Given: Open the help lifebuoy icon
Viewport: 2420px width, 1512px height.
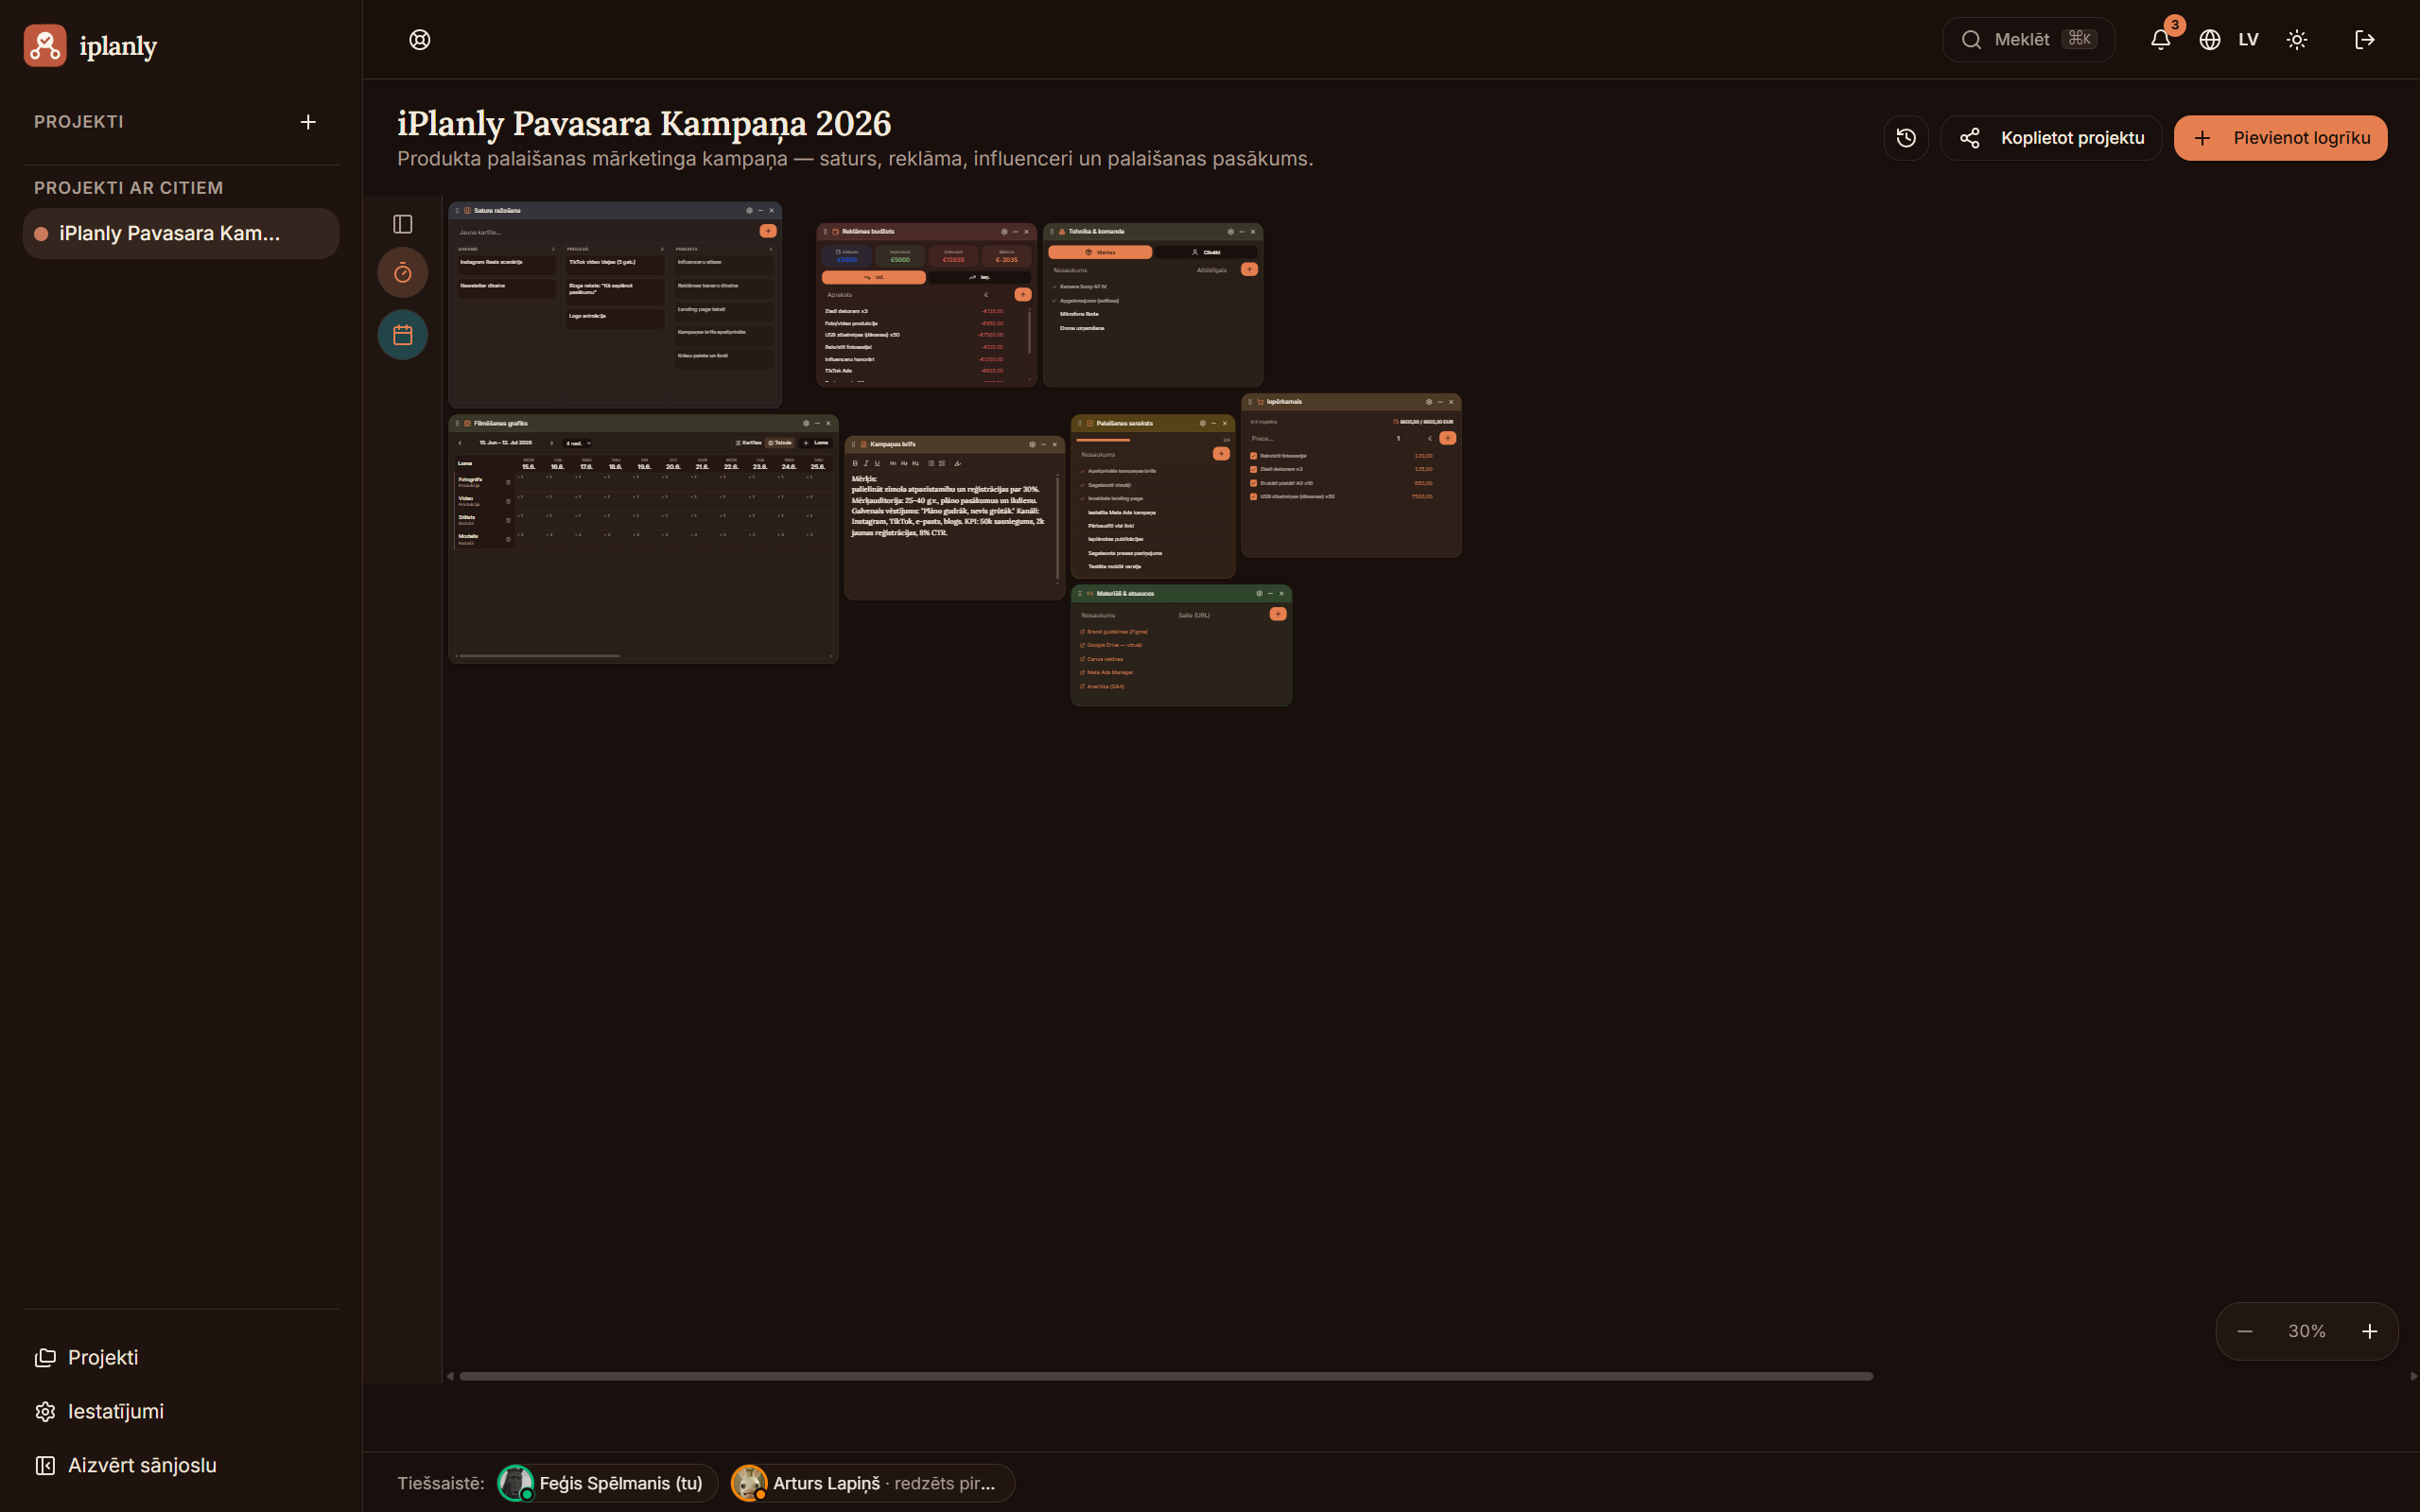Looking at the screenshot, I should tap(420, 40).
